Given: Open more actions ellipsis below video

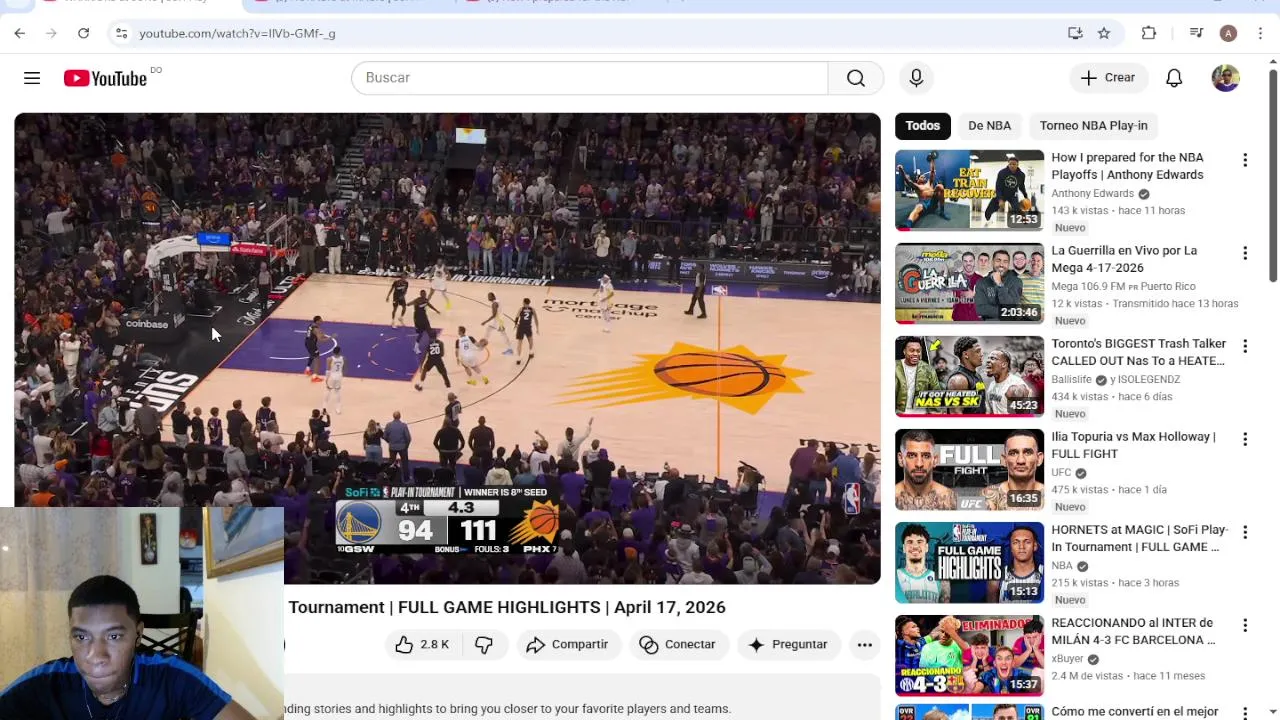Looking at the screenshot, I should 865,645.
